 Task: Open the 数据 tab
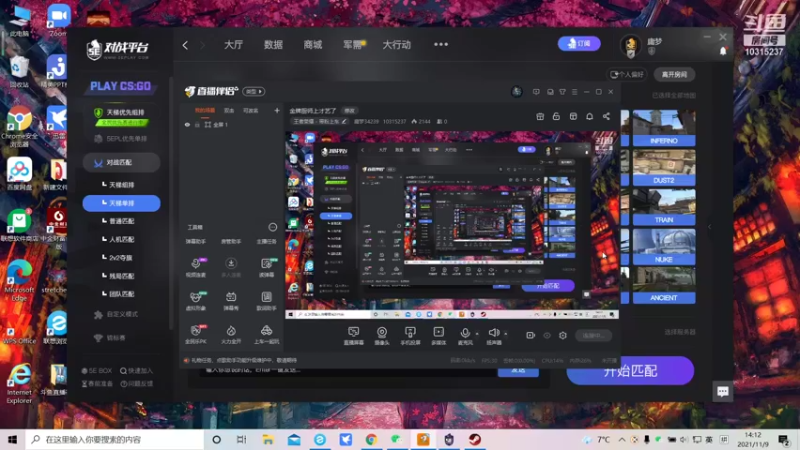click(x=273, y=45)
